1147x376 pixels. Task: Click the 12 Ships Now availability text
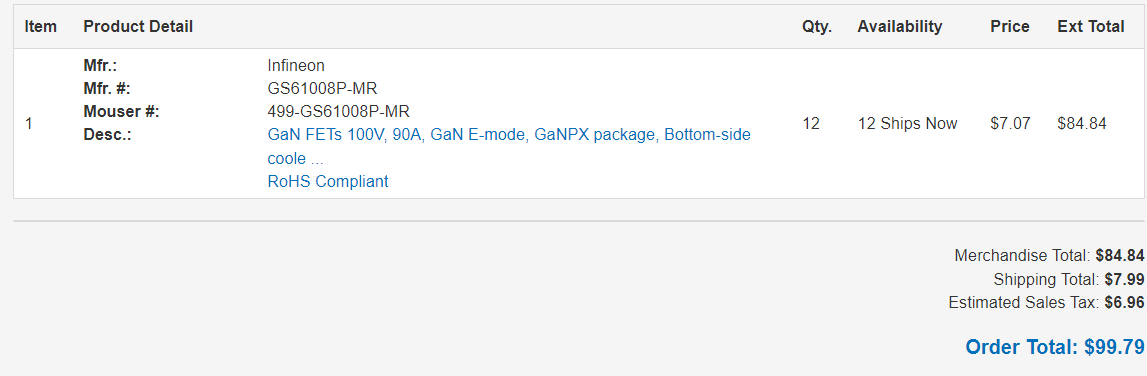907,124
